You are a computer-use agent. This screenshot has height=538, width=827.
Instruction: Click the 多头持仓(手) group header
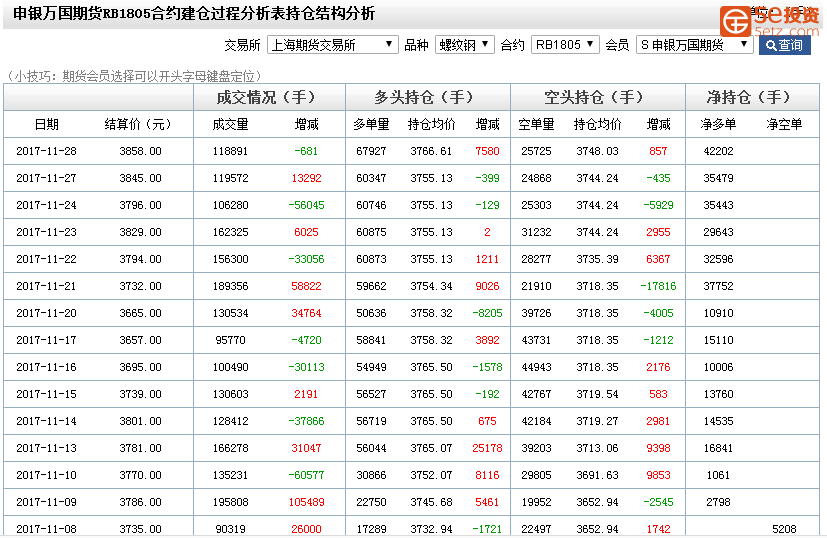pos(427,97)
